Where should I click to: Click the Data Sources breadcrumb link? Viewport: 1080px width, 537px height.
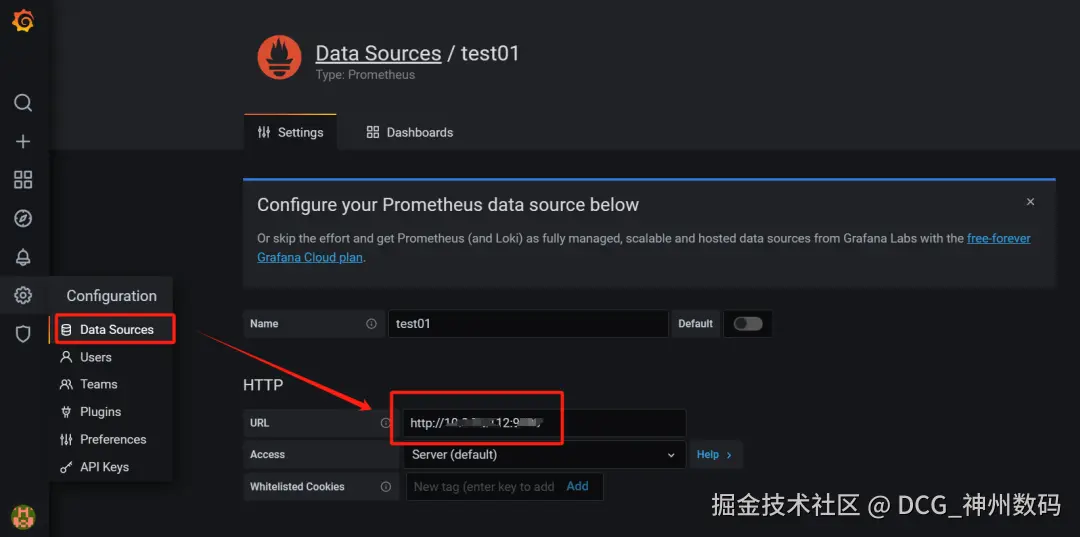point(378,54)
